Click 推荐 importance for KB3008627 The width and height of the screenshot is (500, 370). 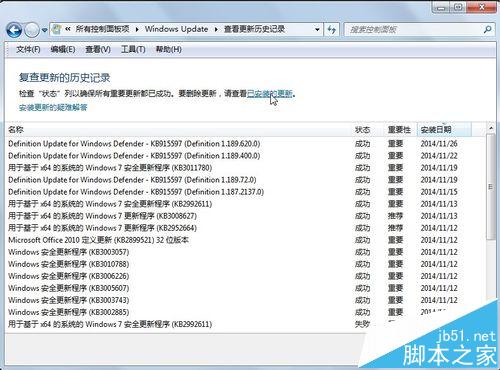pos(395,216)
